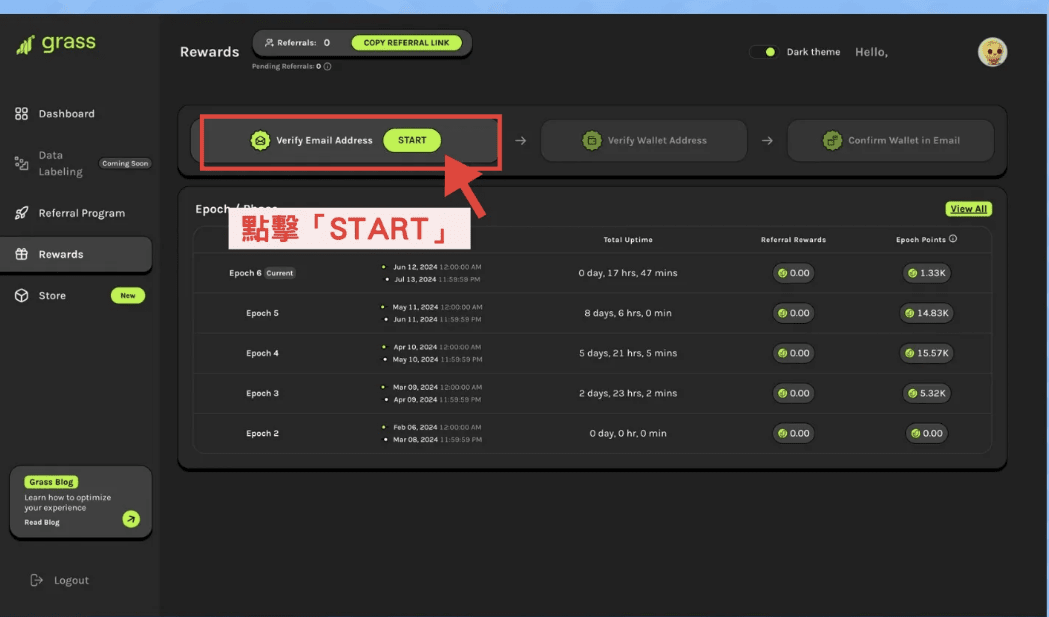Click uptime '0 day, 17 hrs, 47 mins'
Screen dimensions: 1049x617
[628, 273]
